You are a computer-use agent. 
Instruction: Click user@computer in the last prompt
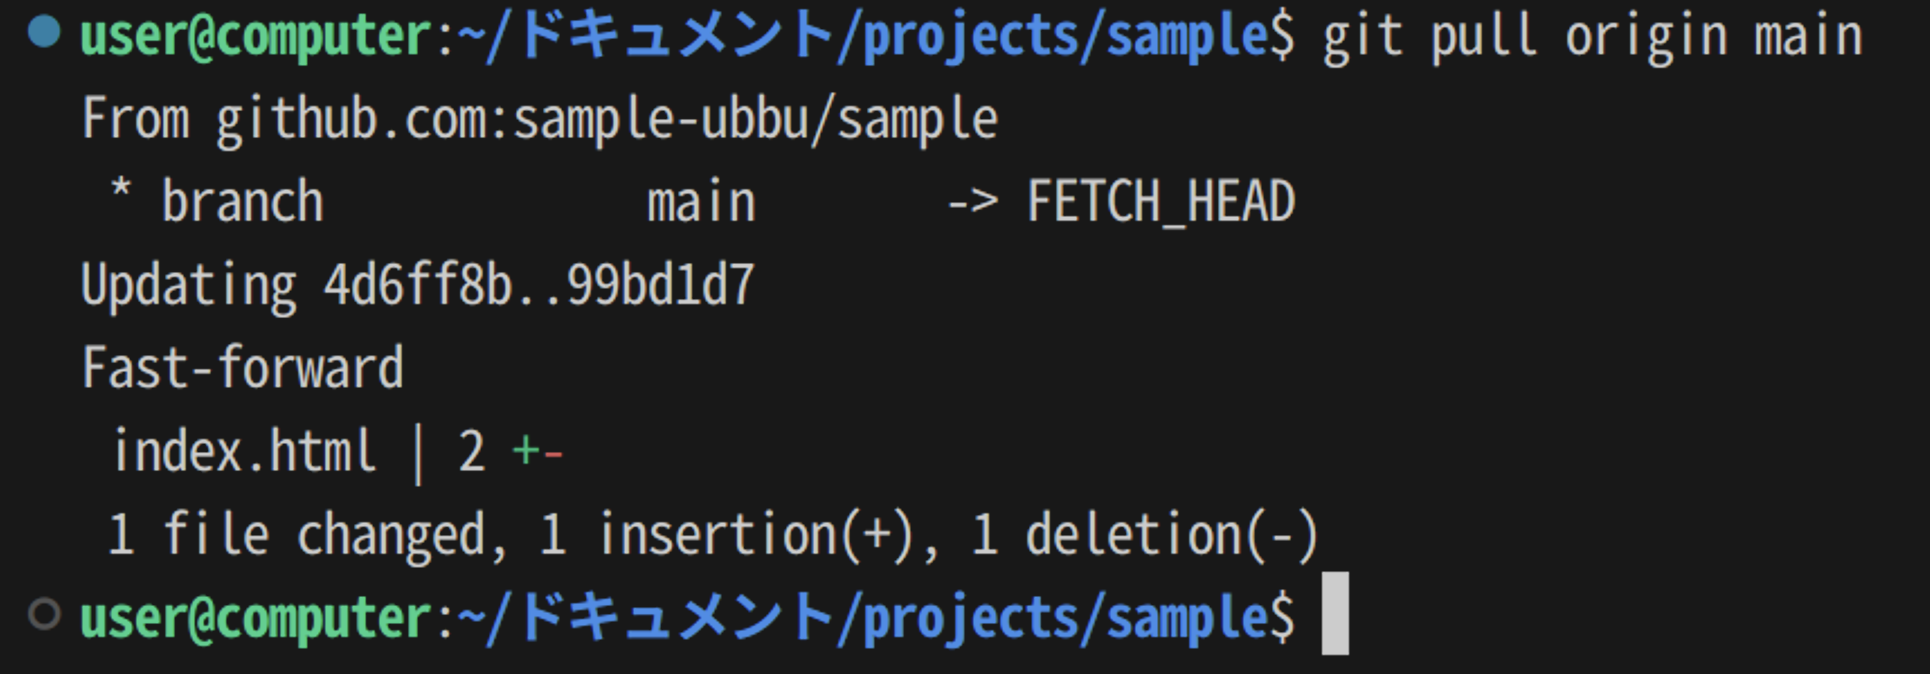pyautogui.click(x=256, y=618)
